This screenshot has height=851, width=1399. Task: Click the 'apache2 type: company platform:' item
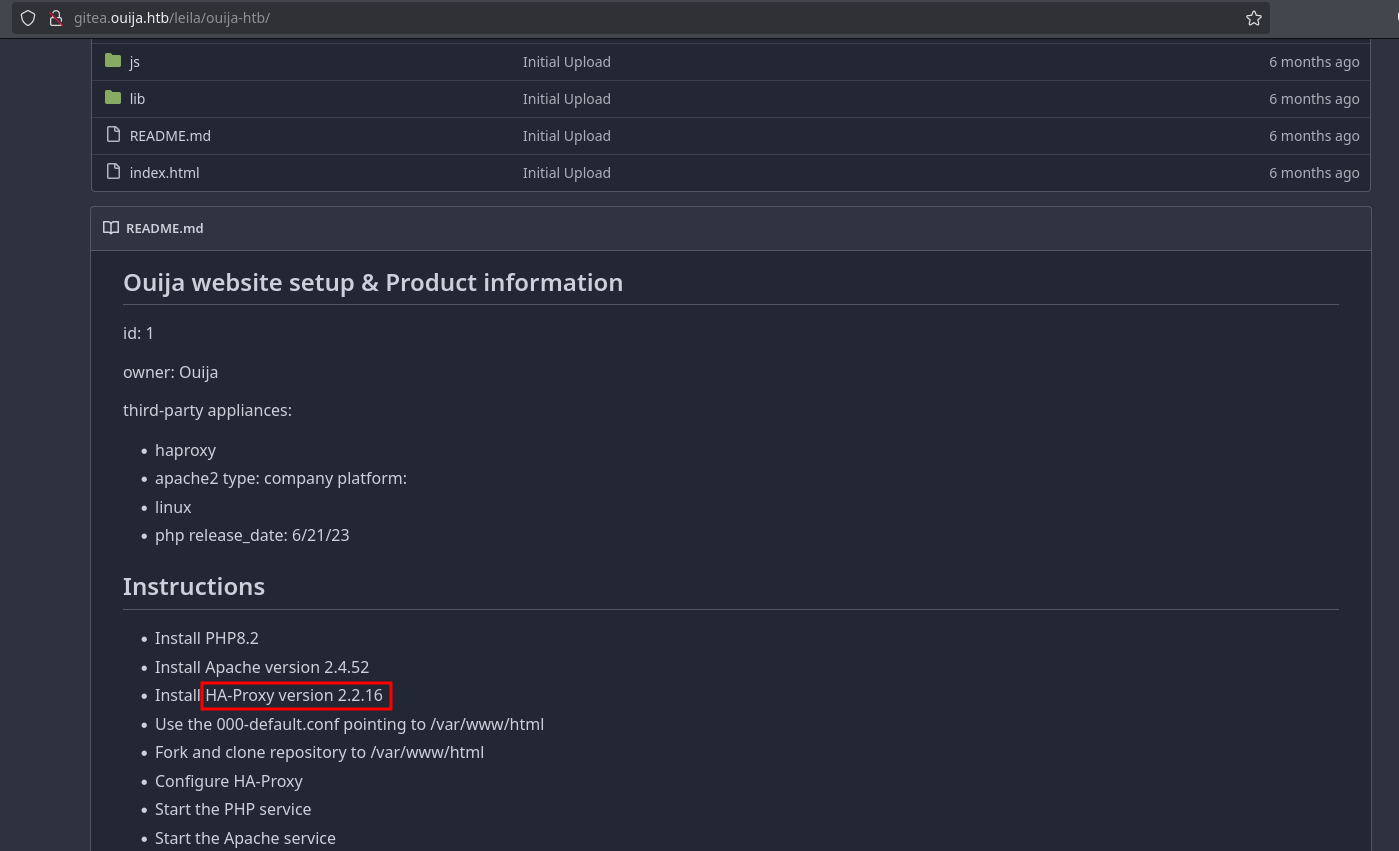[281, 478]
